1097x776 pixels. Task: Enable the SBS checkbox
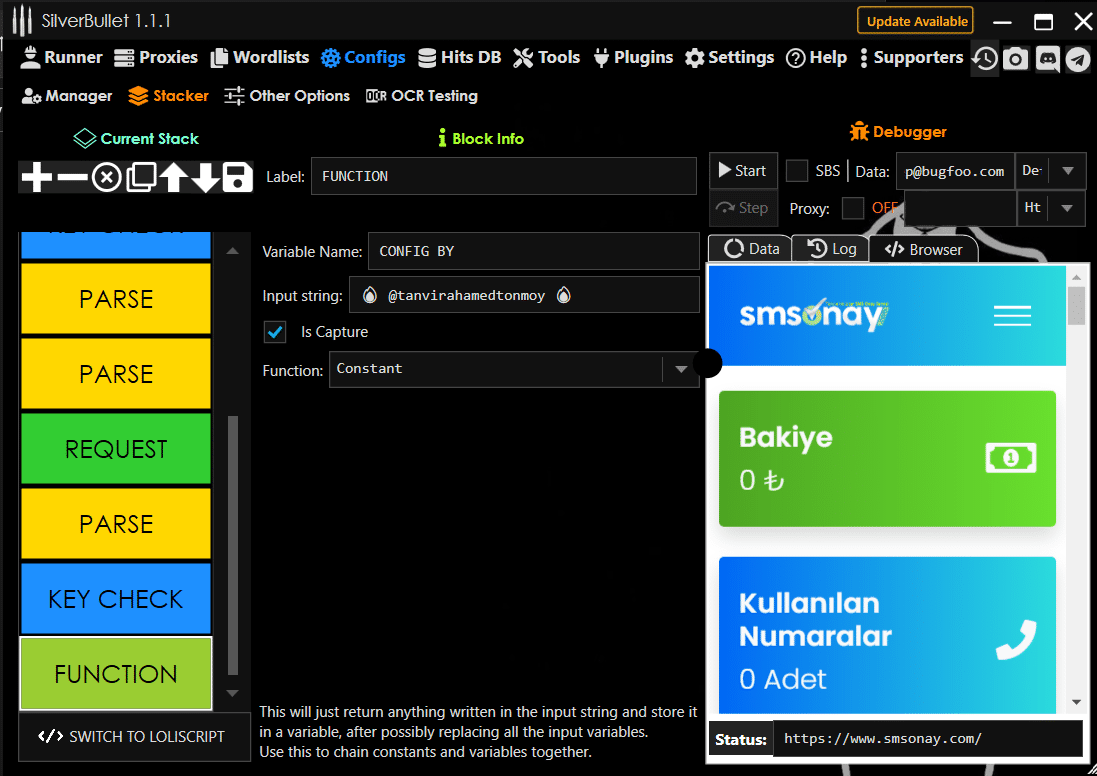(797, 171)
